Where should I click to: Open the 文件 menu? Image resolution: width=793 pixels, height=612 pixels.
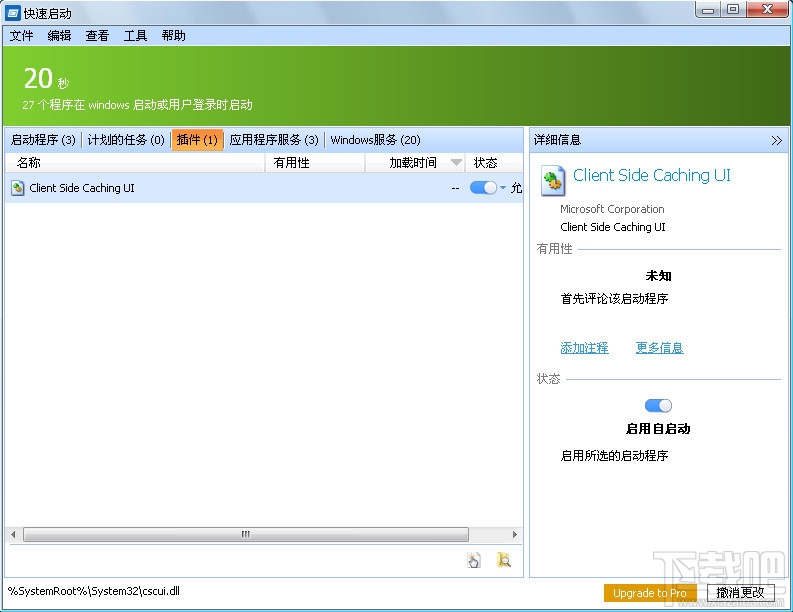pyautogui.click(x=21, y=35)
